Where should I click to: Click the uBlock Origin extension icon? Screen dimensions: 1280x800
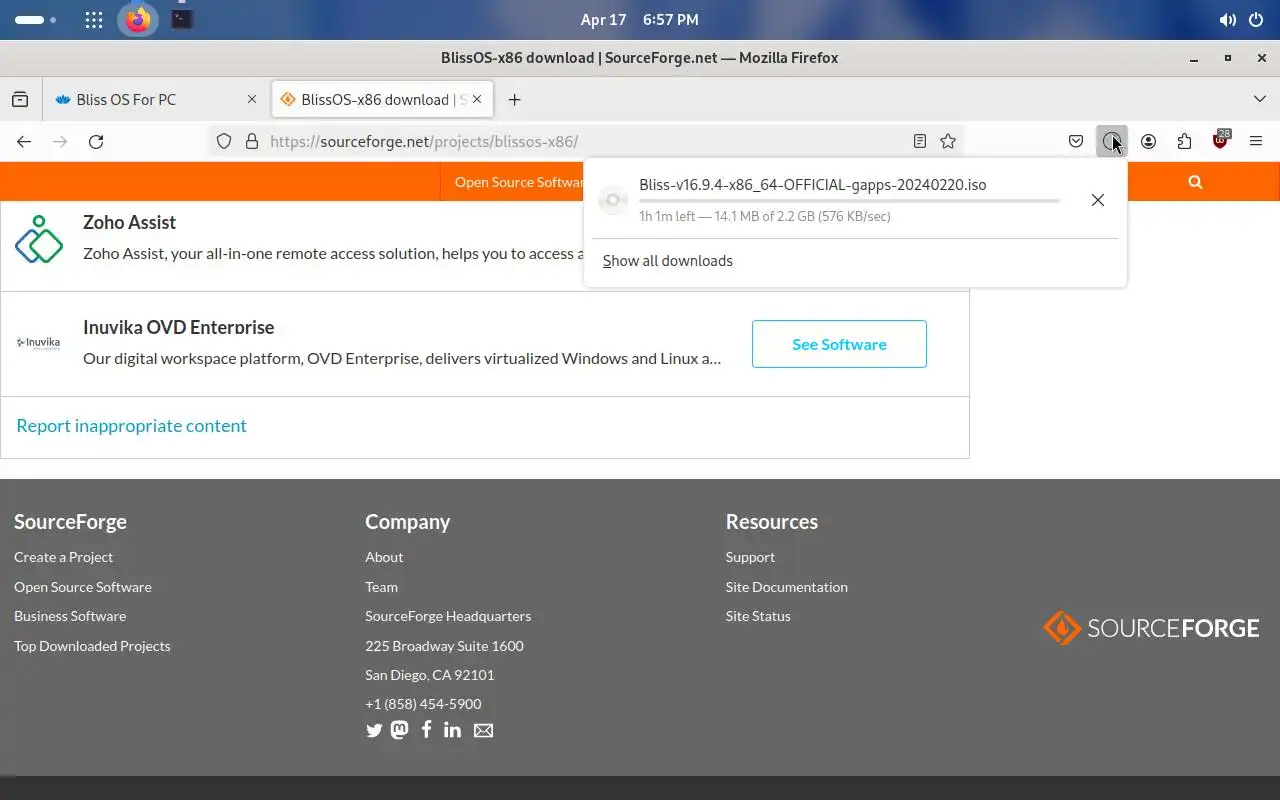[1220, 141]
